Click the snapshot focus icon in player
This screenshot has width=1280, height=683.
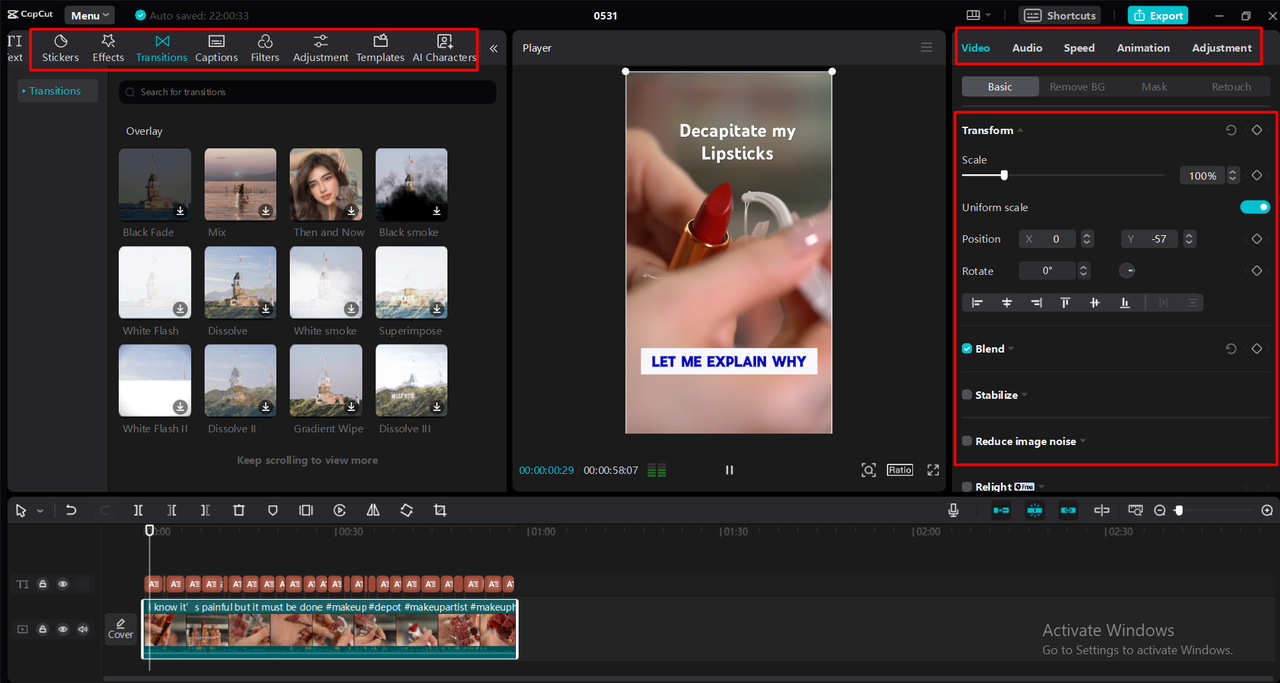click(868, 470)
